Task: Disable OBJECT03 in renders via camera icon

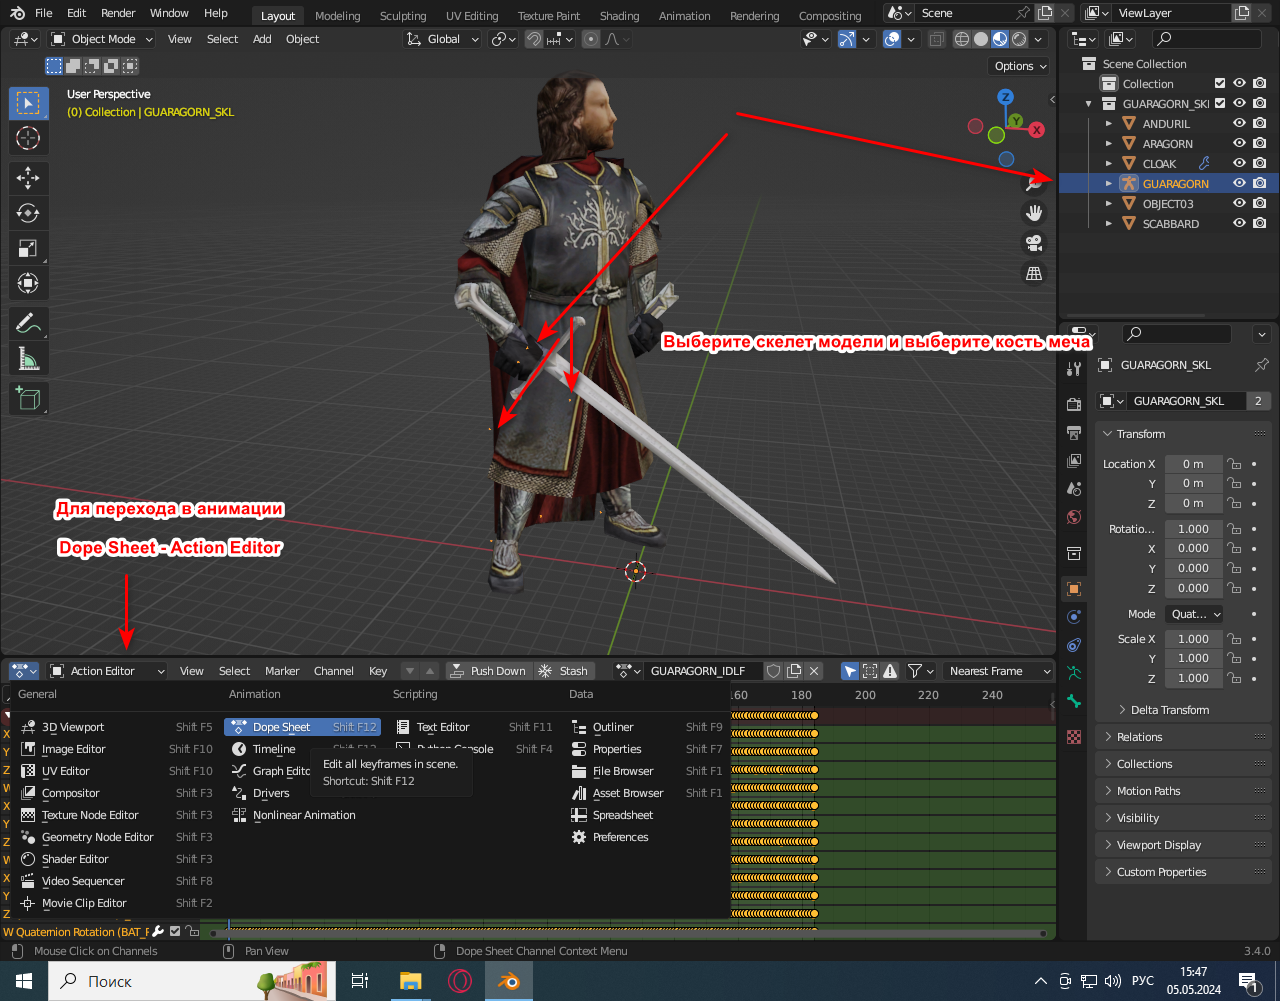Action: [x=1260, y=204]
